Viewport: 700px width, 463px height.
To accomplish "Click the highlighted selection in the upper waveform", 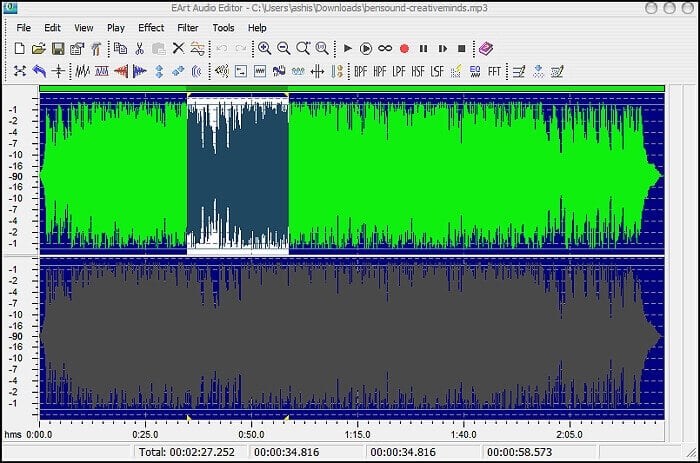I will 238,172.
